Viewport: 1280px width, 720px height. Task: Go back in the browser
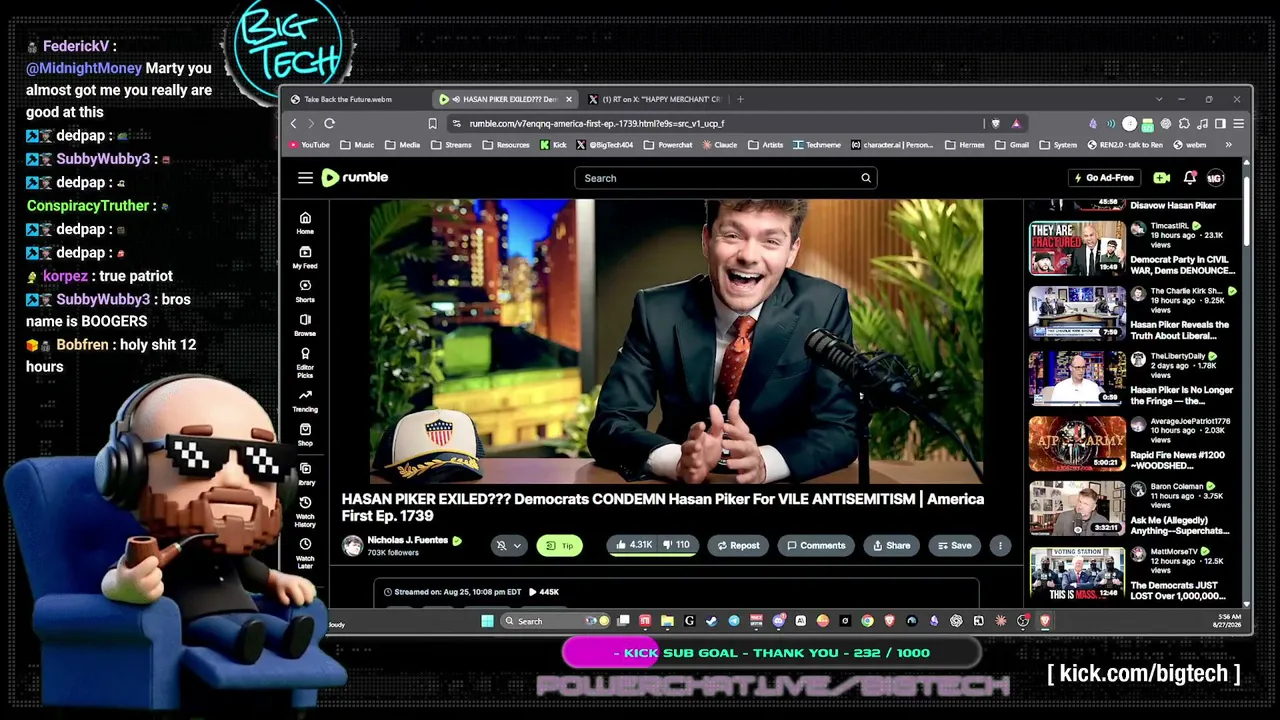point(293,124)
